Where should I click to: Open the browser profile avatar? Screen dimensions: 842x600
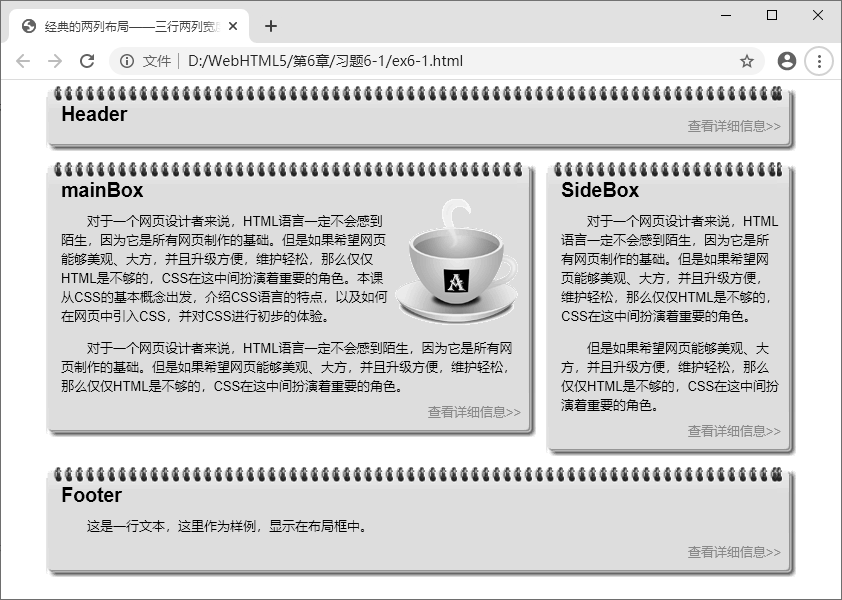coord(786,60)
